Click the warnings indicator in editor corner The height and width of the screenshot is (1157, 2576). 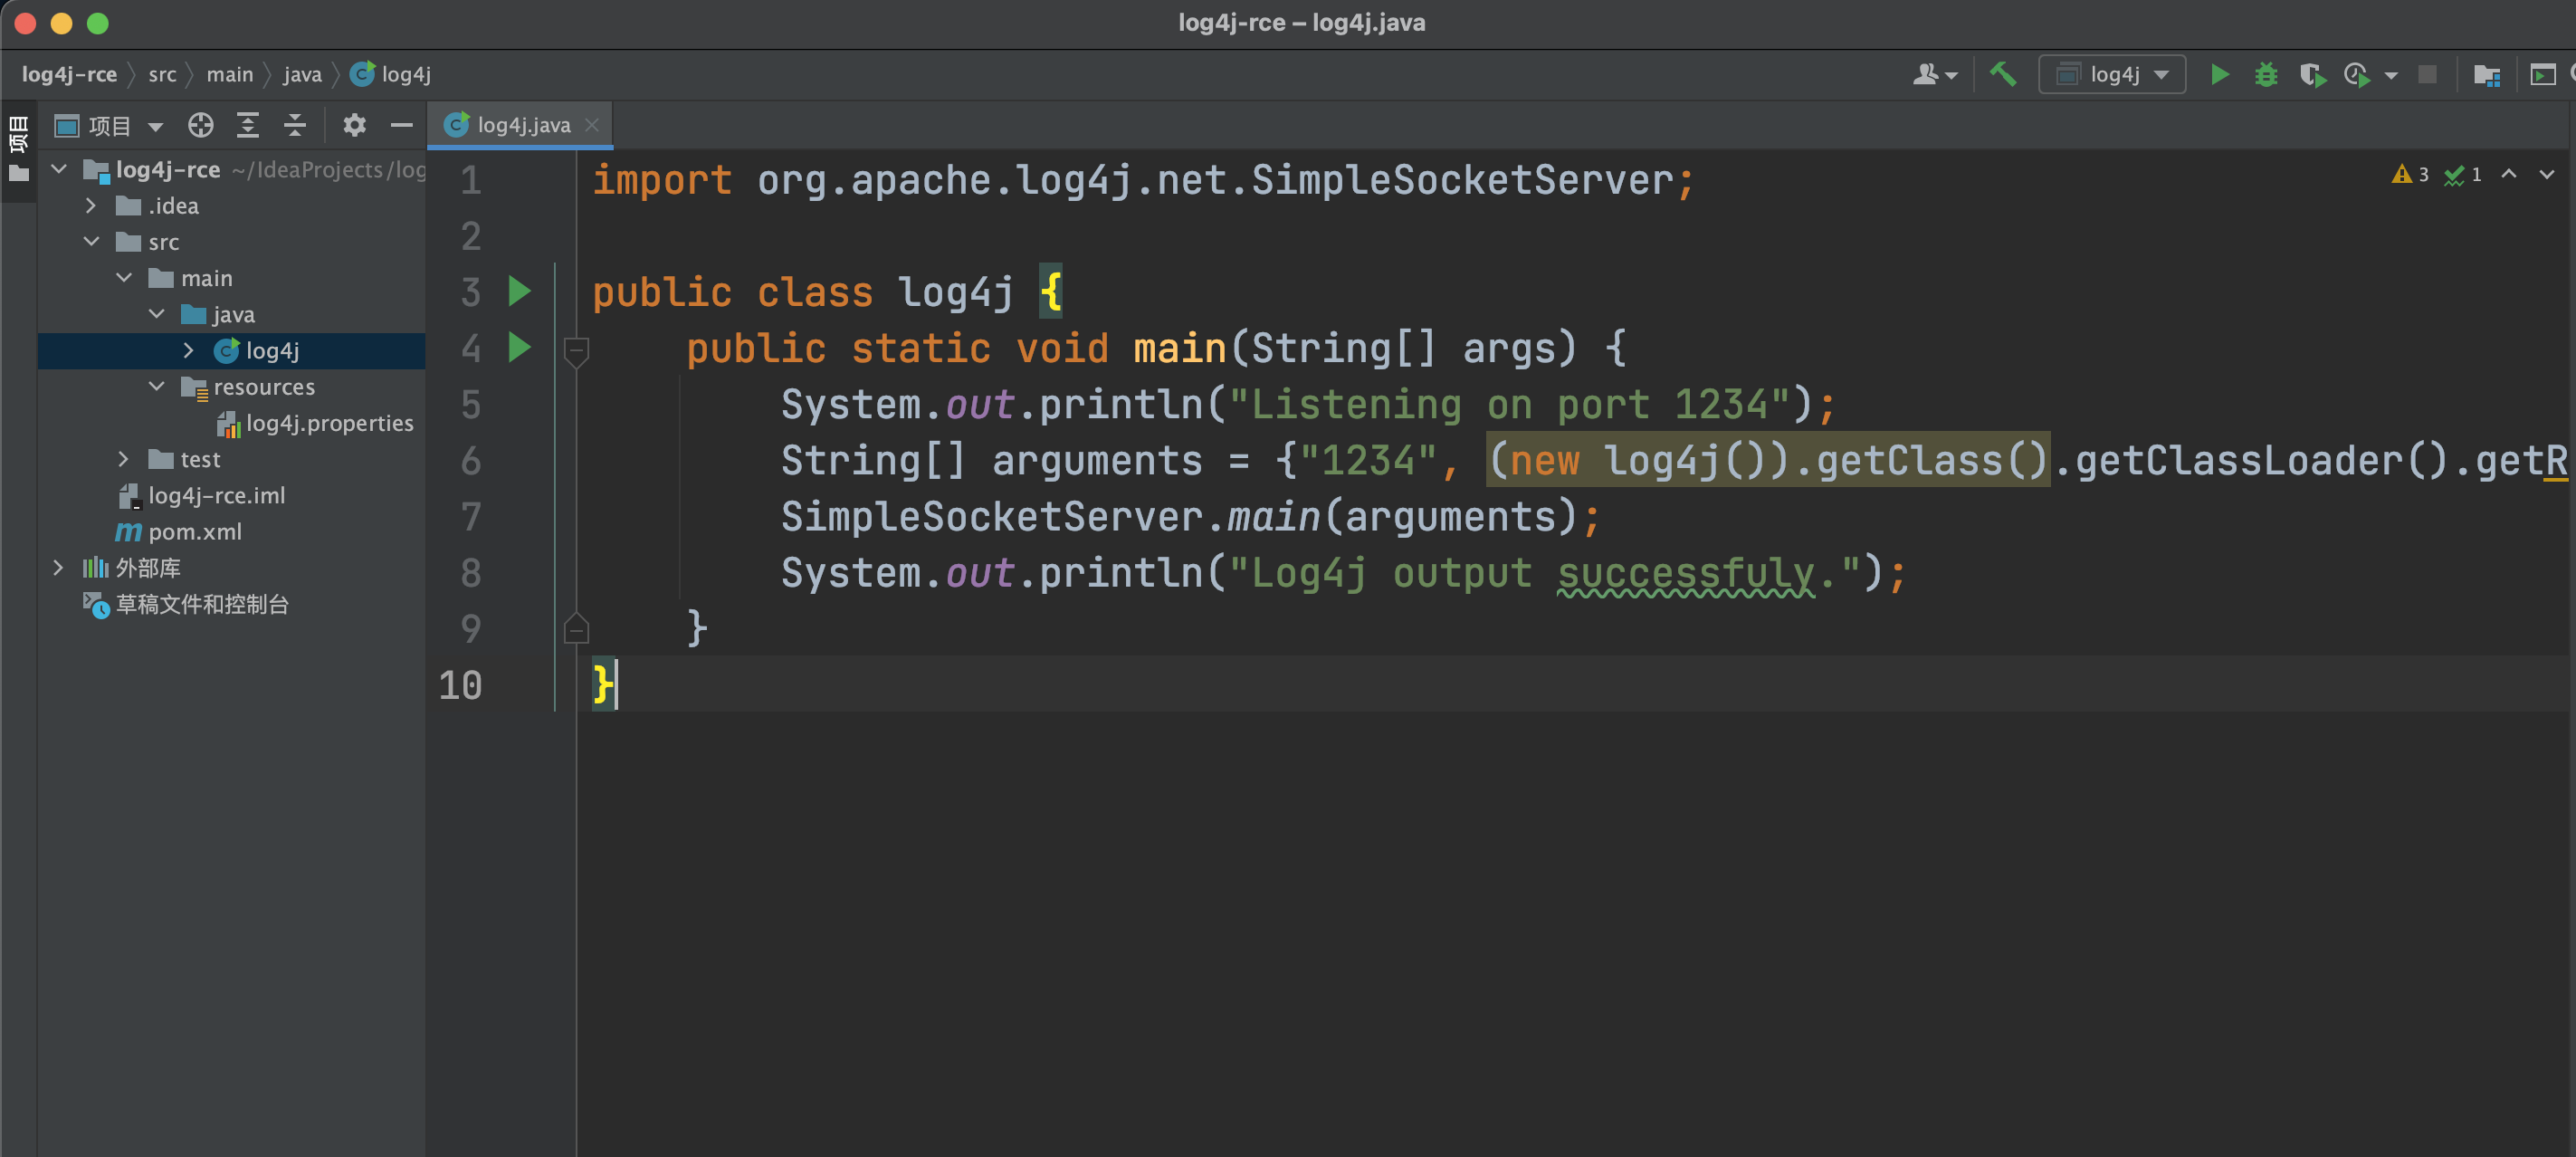[x=2410, y=175]
